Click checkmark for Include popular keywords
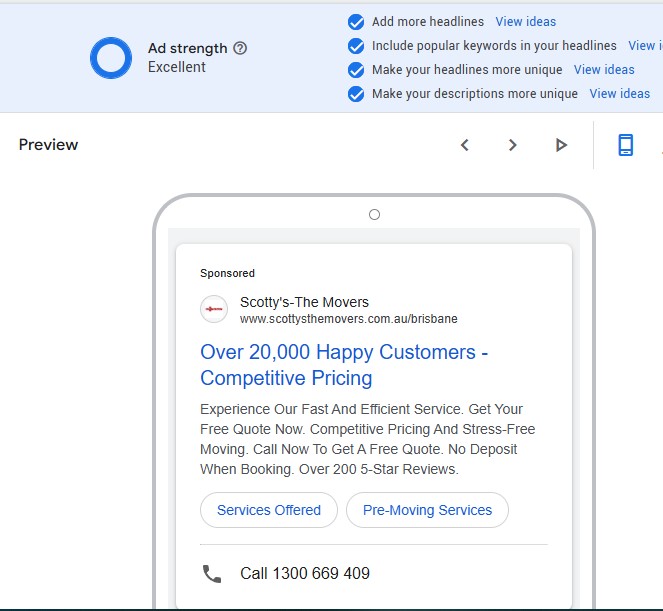Screen dimensions: 663x611 point(356,46)
